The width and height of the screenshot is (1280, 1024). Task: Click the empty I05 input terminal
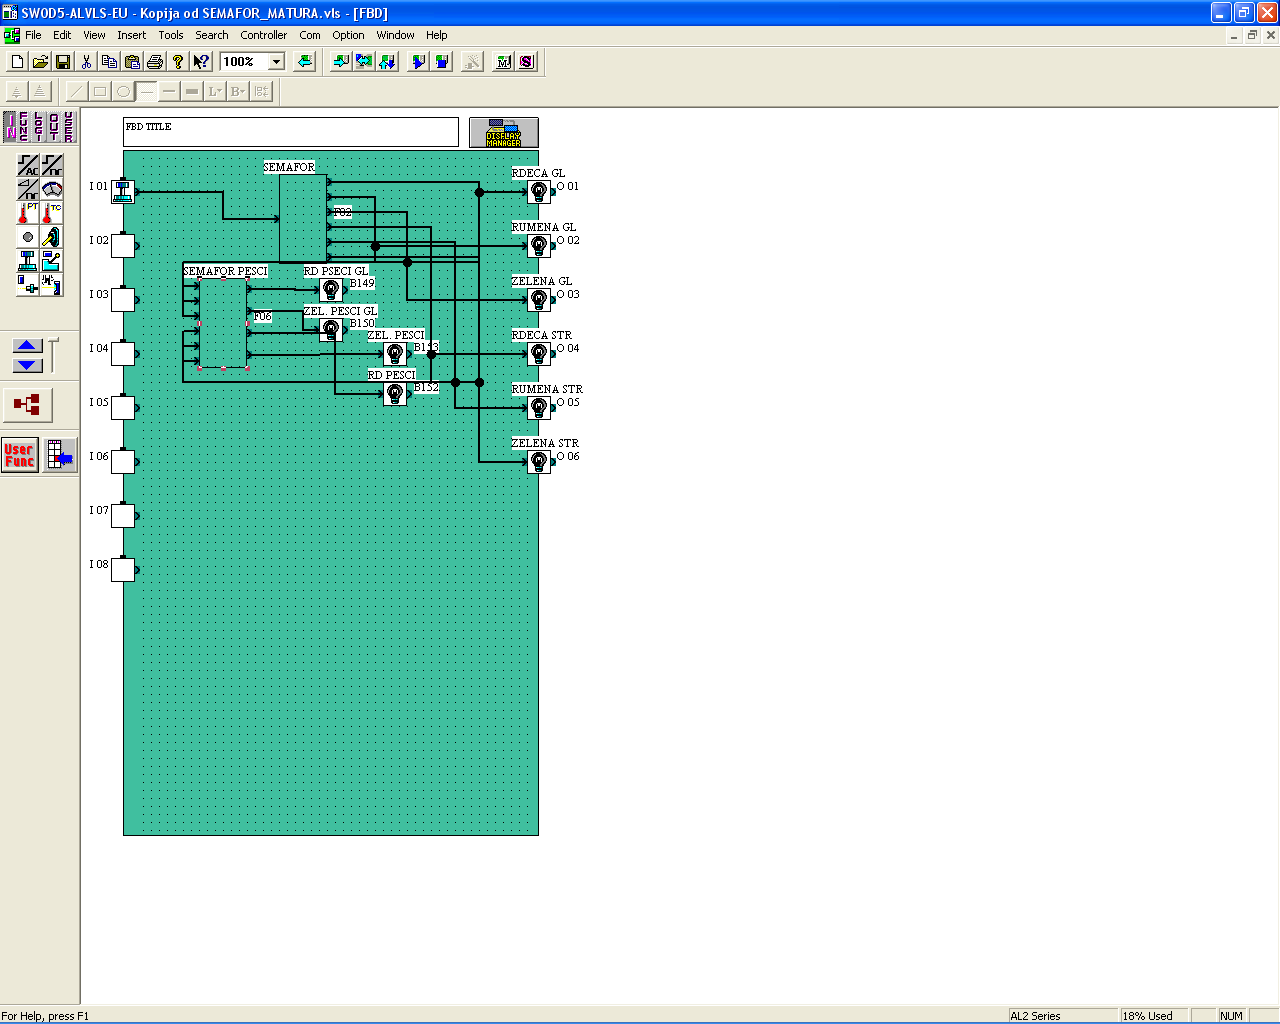(x=123, y=407)
